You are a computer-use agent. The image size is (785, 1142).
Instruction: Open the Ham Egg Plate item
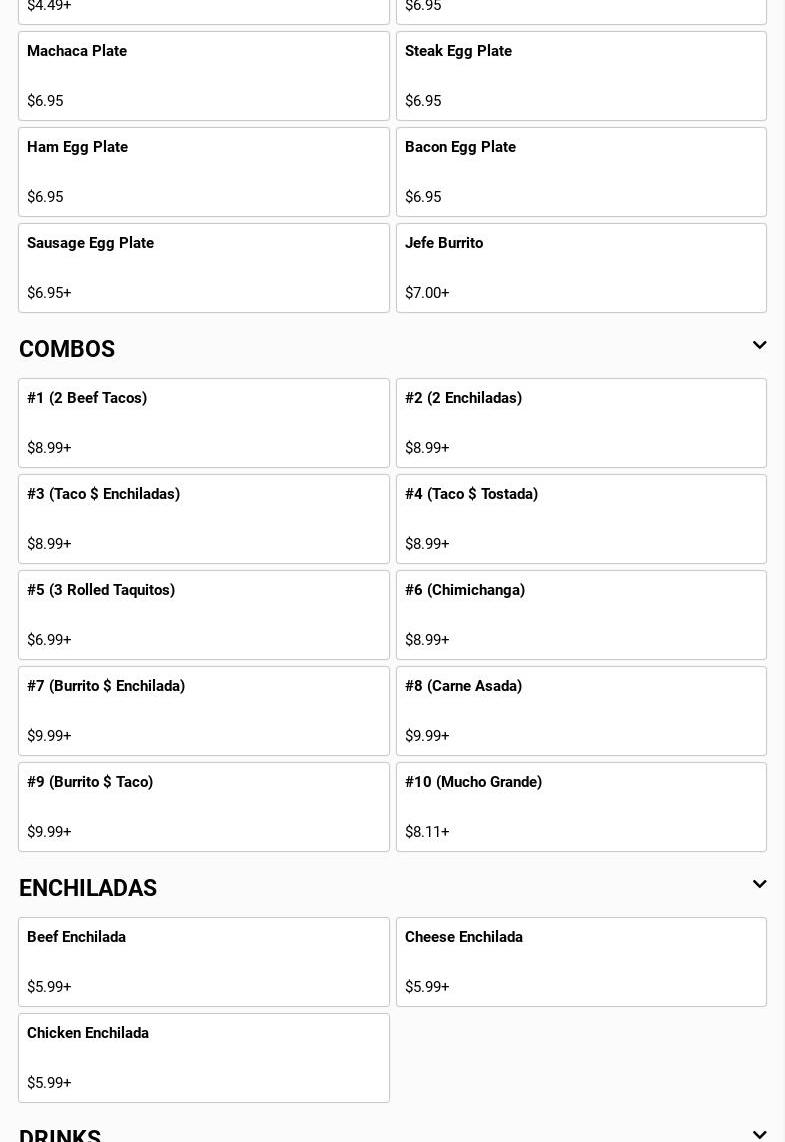click(203, 172)
